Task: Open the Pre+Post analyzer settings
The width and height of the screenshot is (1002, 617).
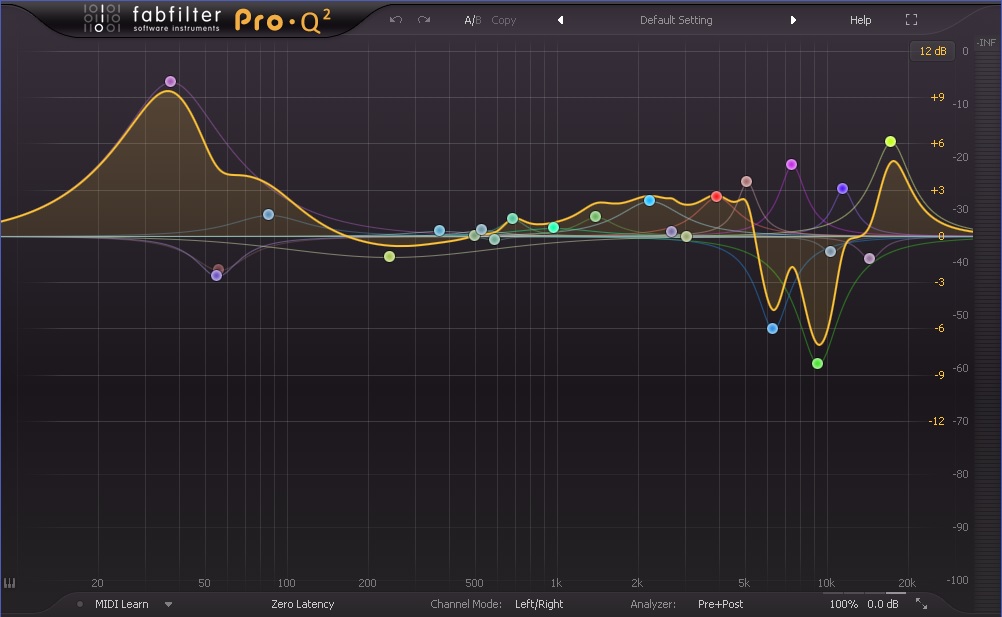Action: pos(720,604)
